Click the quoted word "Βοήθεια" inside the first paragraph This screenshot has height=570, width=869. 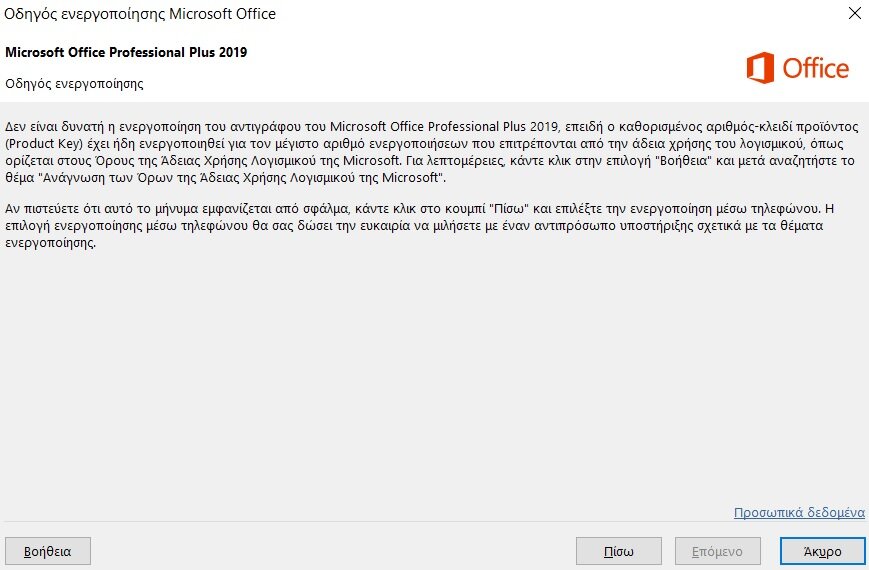coord(683,161)
